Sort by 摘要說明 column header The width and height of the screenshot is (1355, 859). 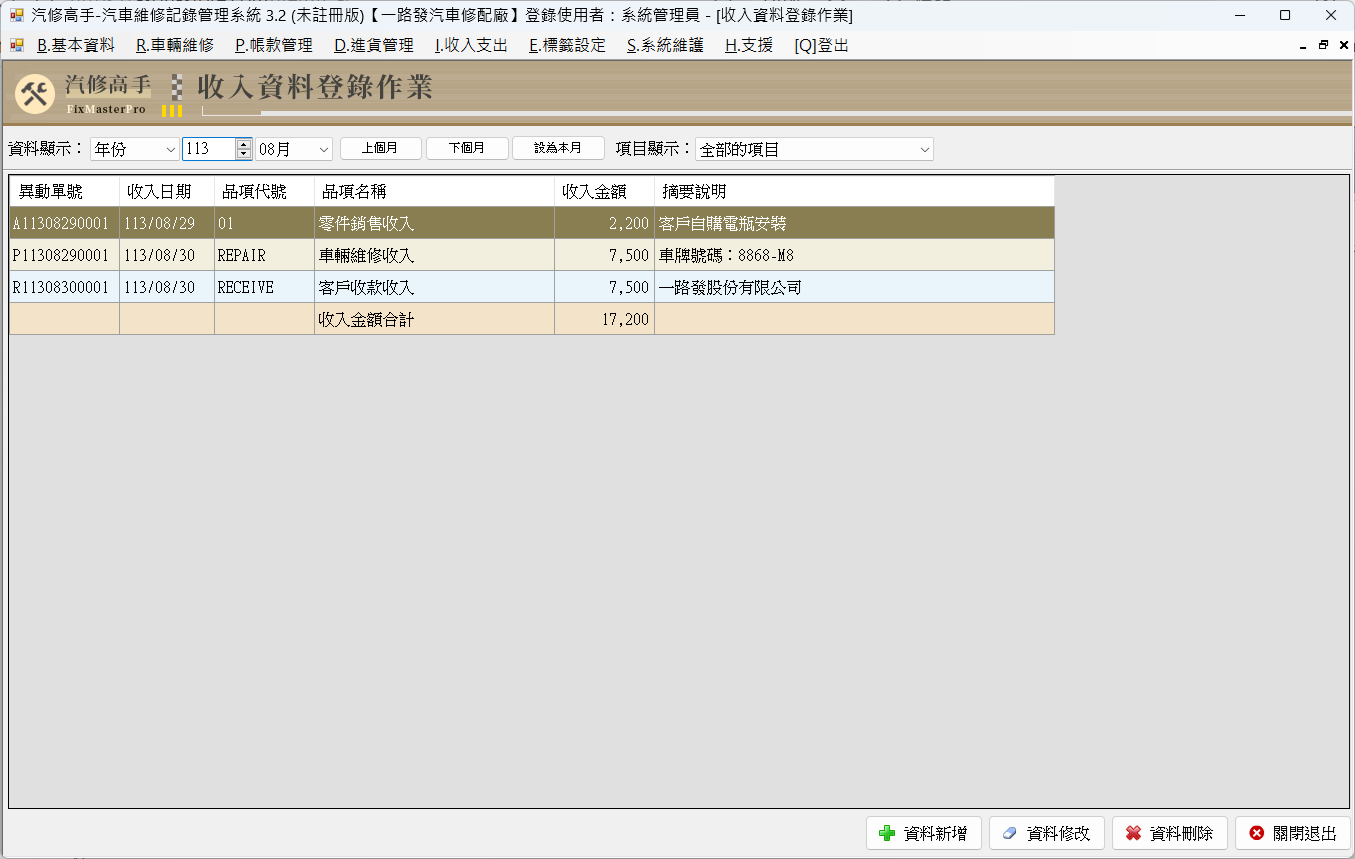[x=854, y=192]
